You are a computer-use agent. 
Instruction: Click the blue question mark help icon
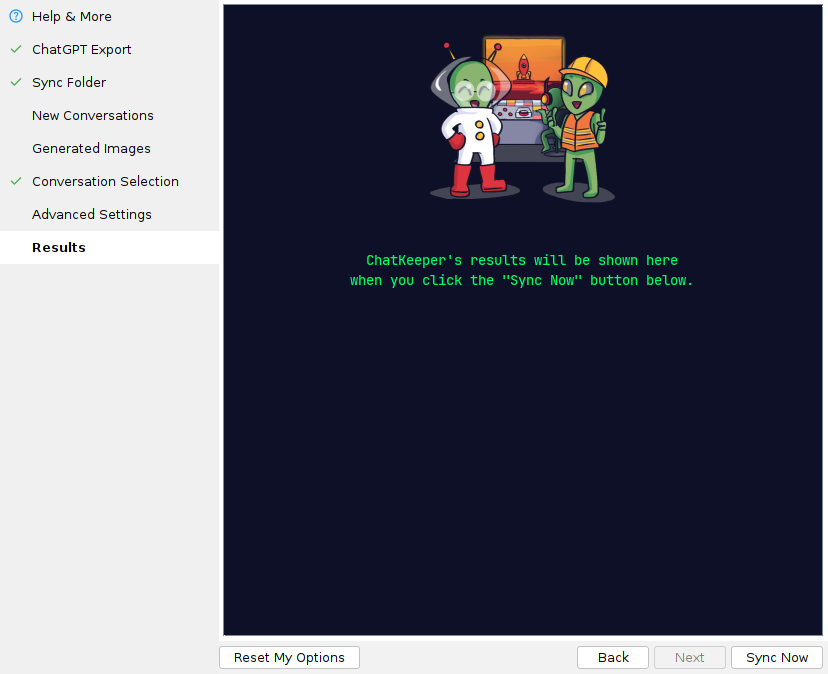pos(15,16)
